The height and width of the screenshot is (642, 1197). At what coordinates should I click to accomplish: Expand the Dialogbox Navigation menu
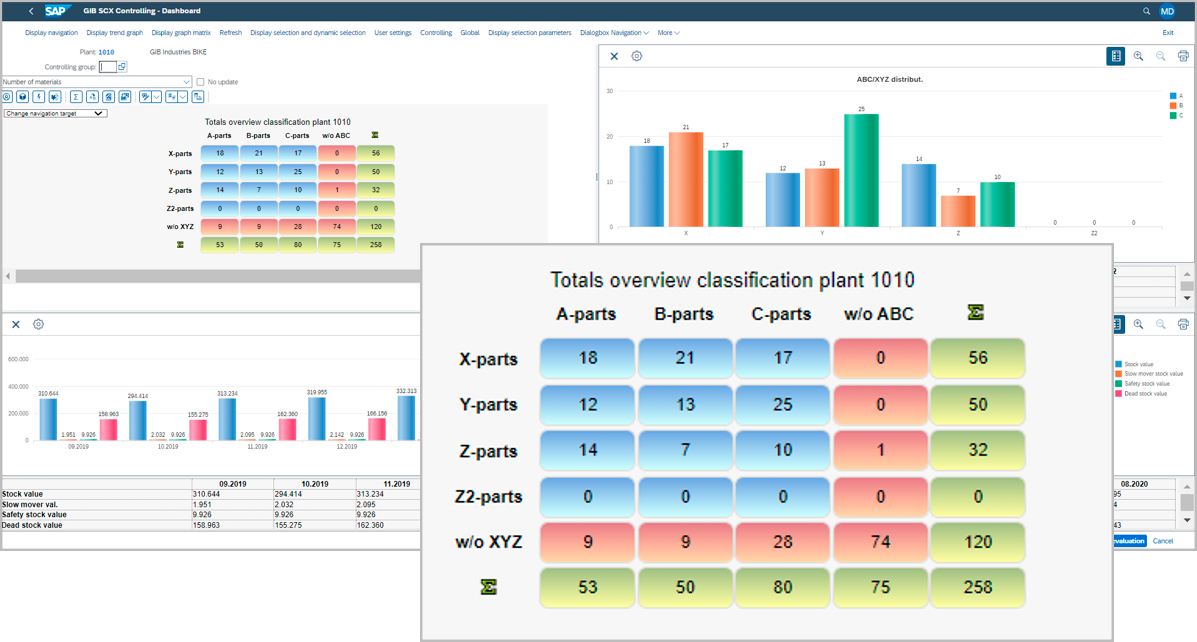[x=614, y=32]
